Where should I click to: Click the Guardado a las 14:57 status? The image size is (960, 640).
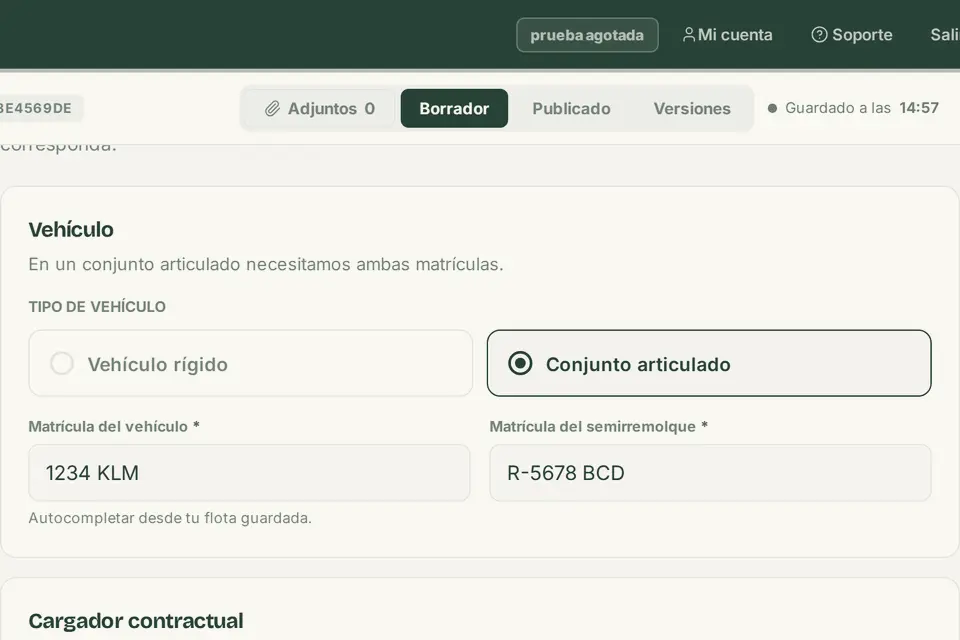(853, 108)
